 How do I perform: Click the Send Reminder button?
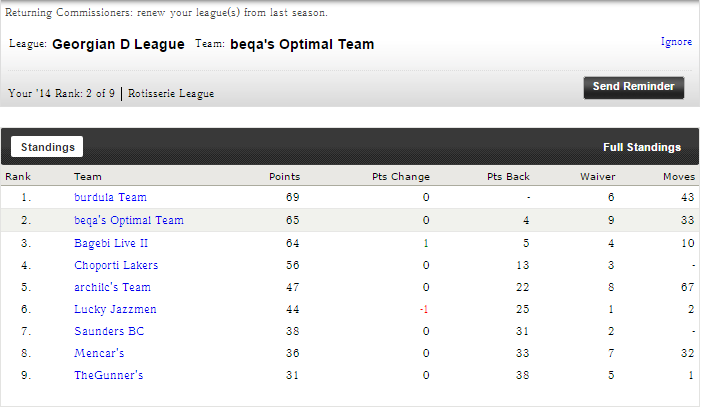click(x=633, y=87)
